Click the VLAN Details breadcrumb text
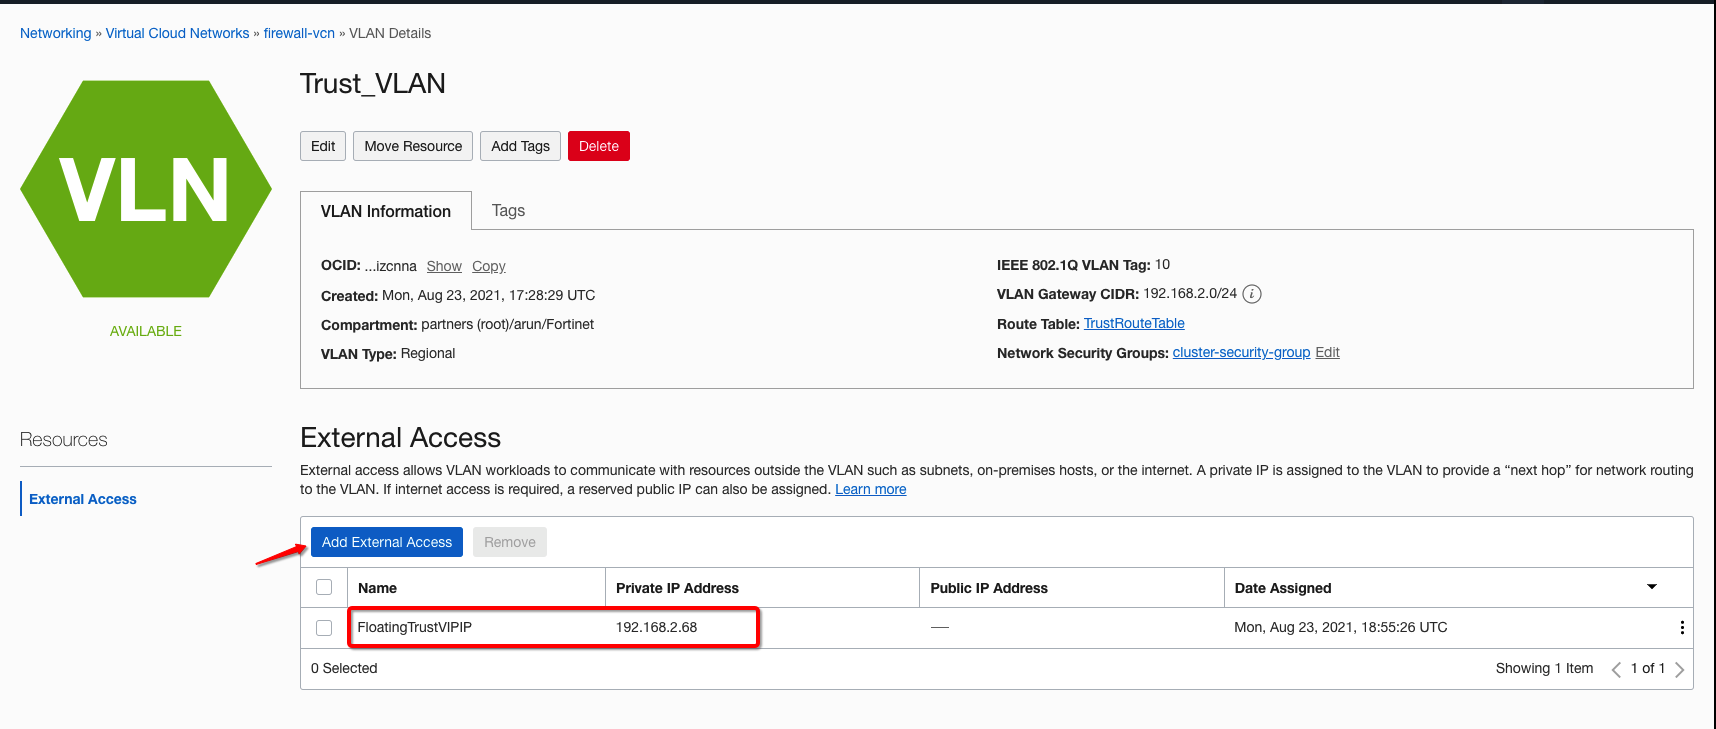Screen dimensions: 1716x729 [x=390, y=33]
